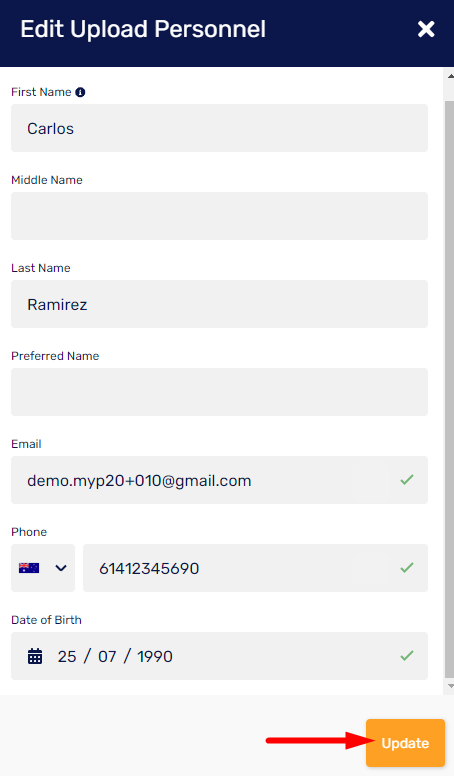Viewport: 454px width, 776px height.
Task: Click the Australian flag icon
Action: [x=29, y=568]
